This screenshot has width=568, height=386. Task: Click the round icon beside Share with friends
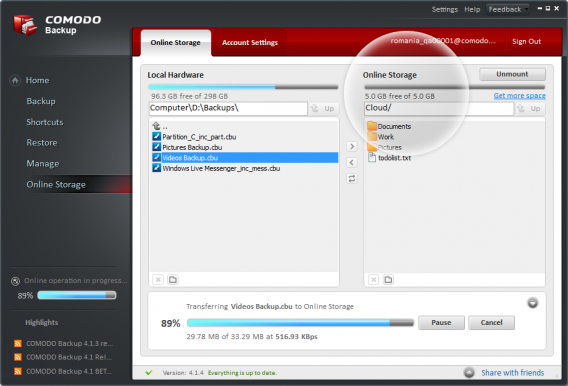tap(469, 373)
